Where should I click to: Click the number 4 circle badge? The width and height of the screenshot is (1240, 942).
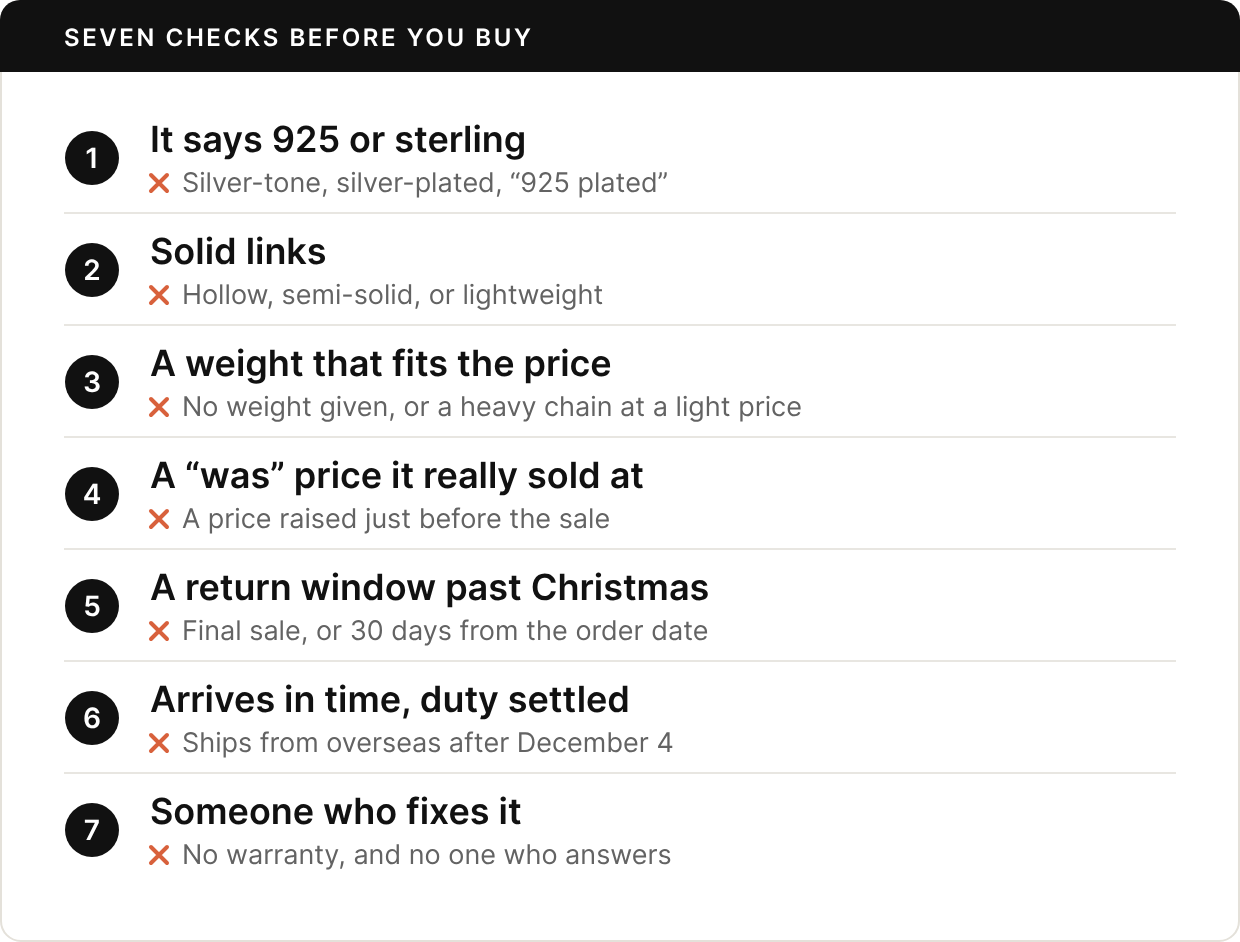92,494
